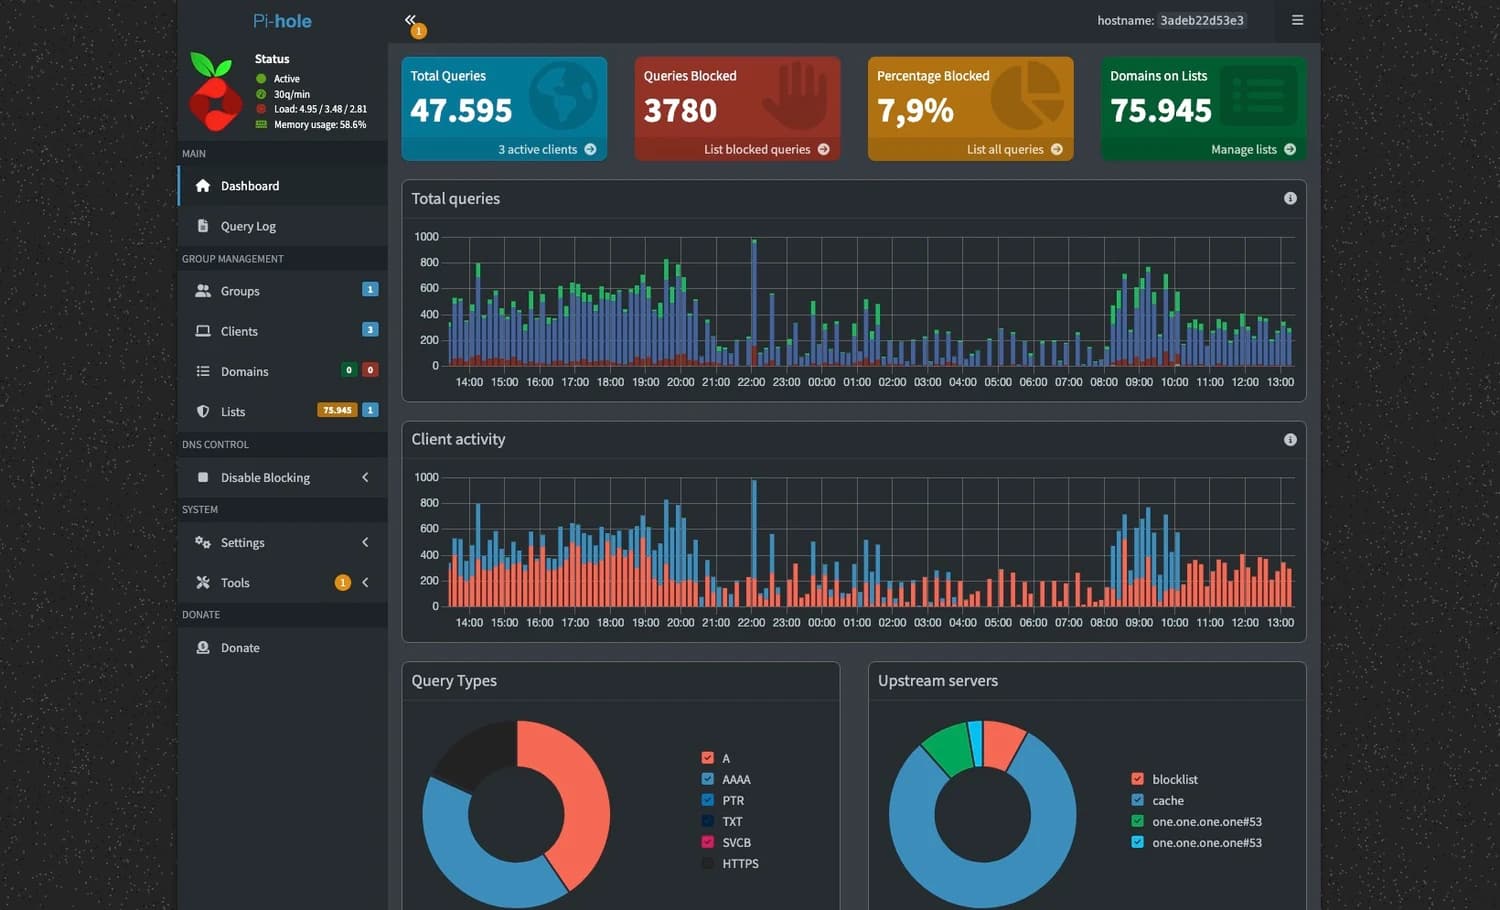
Task: Click the Pi-hole title text
Action: tap(282, 21)
